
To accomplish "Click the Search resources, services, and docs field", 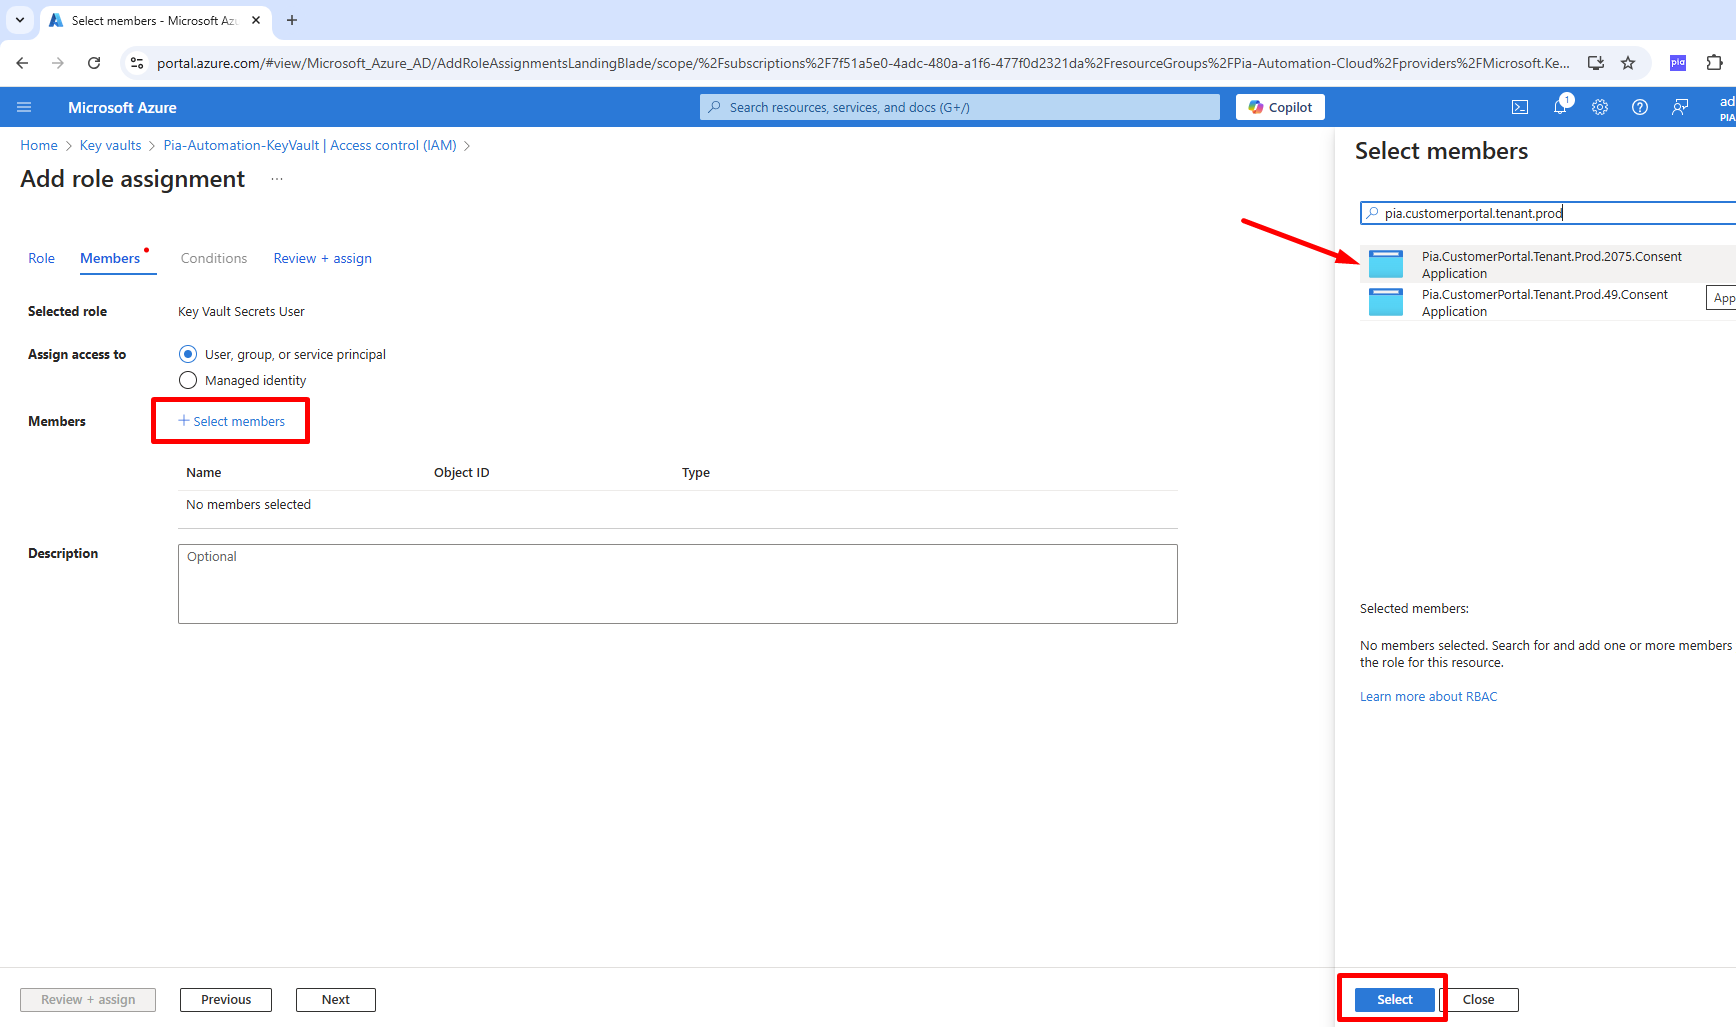I will [960, 107].
